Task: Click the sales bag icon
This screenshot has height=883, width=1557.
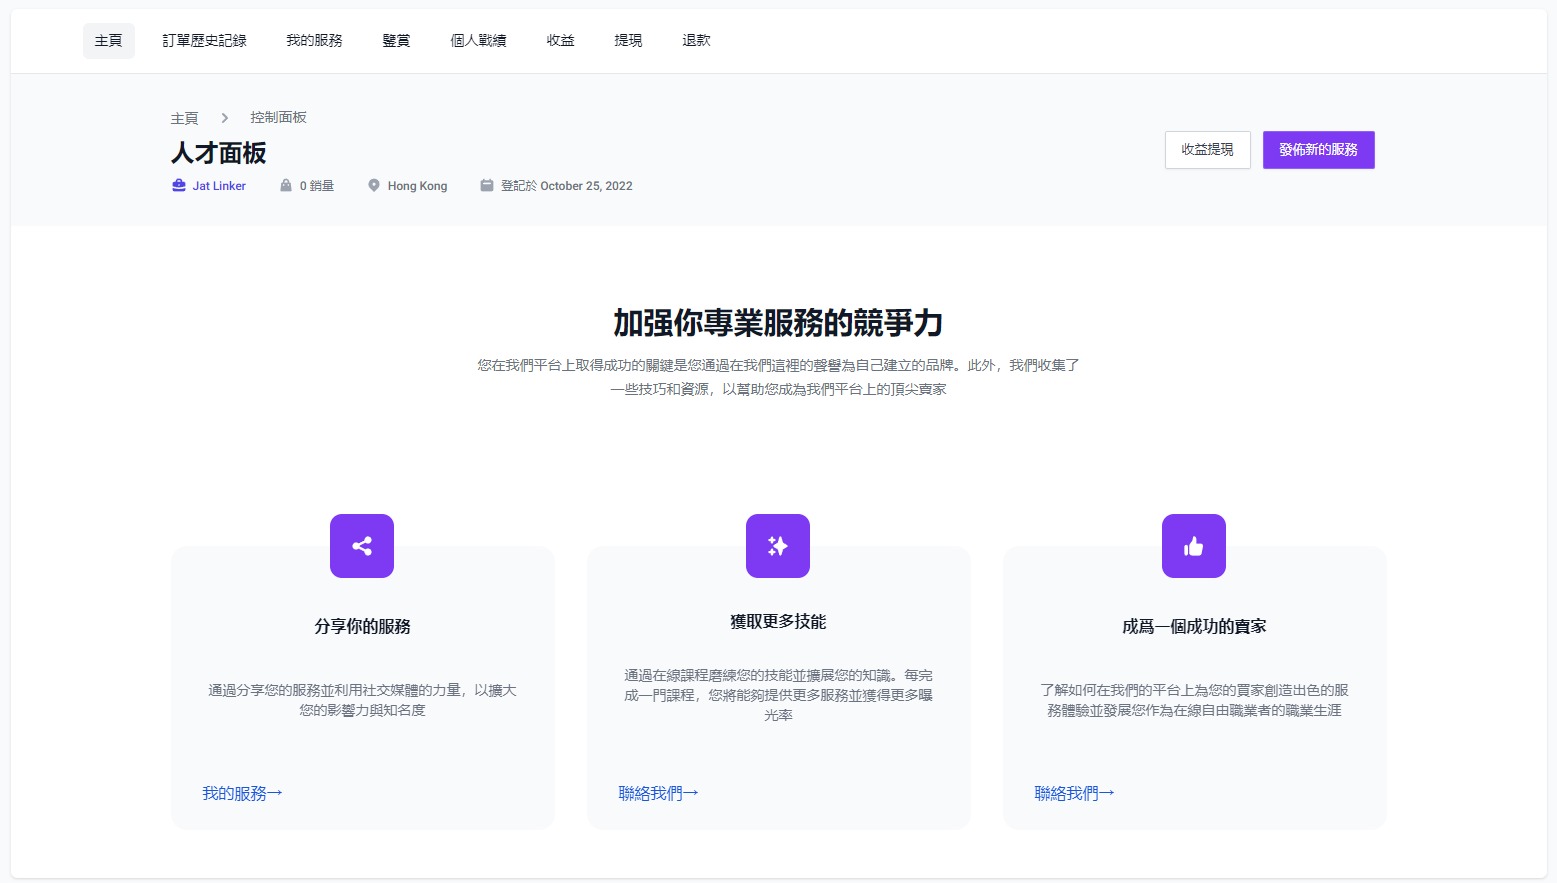Action: point(286,186)
